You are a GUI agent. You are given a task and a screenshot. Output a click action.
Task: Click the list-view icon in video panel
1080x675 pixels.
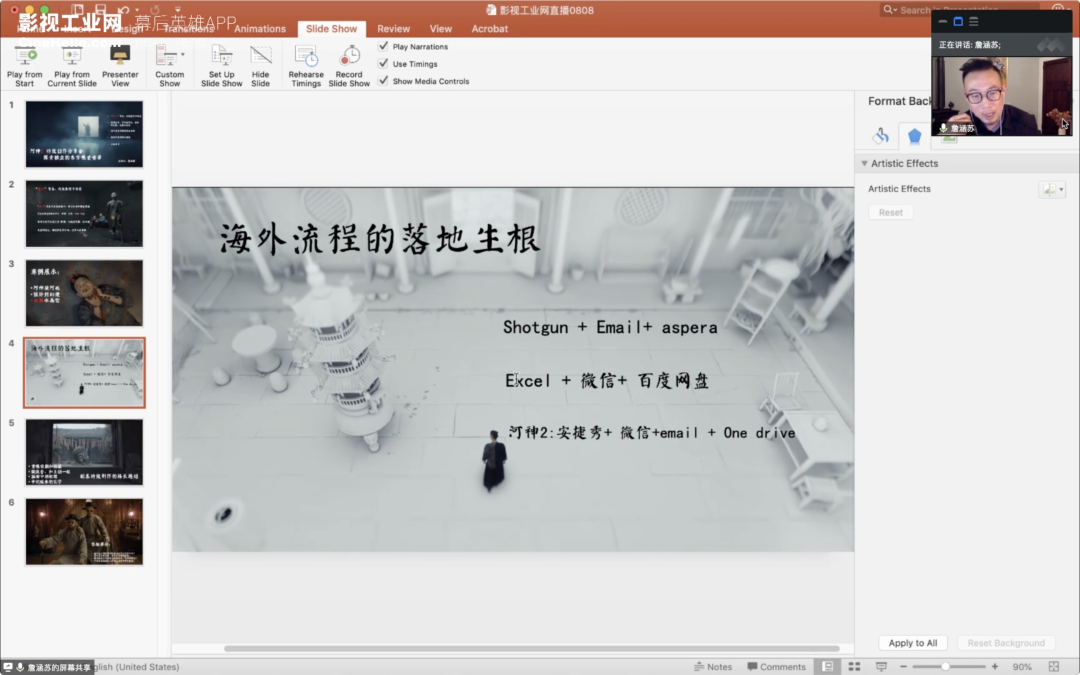coord(974,21)
